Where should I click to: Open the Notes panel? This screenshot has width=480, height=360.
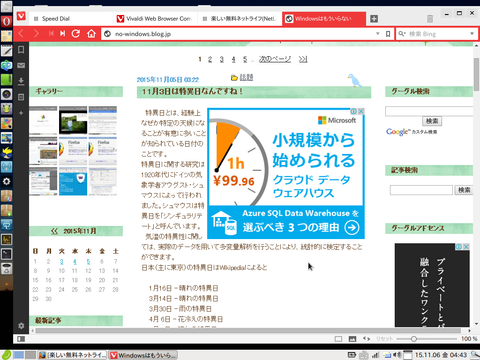pyautogui.click(x=21, y=97)
